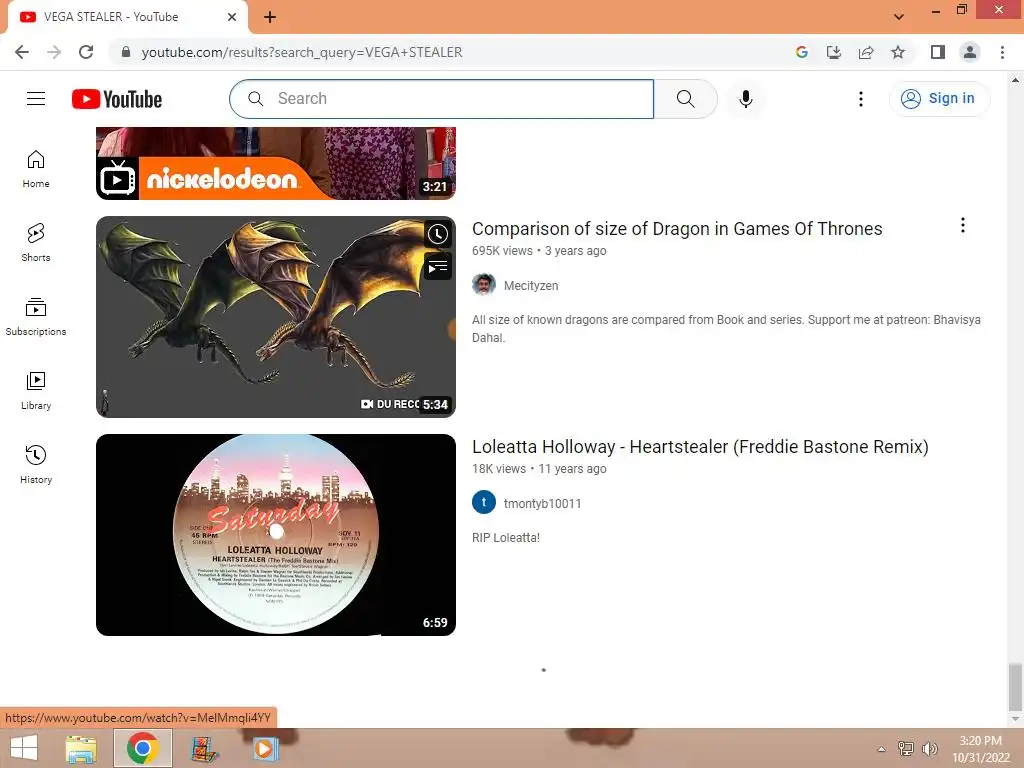Open tmontyb10011 channel avatar
Viewport: 1024px width, 768px height.
(484, 503)
